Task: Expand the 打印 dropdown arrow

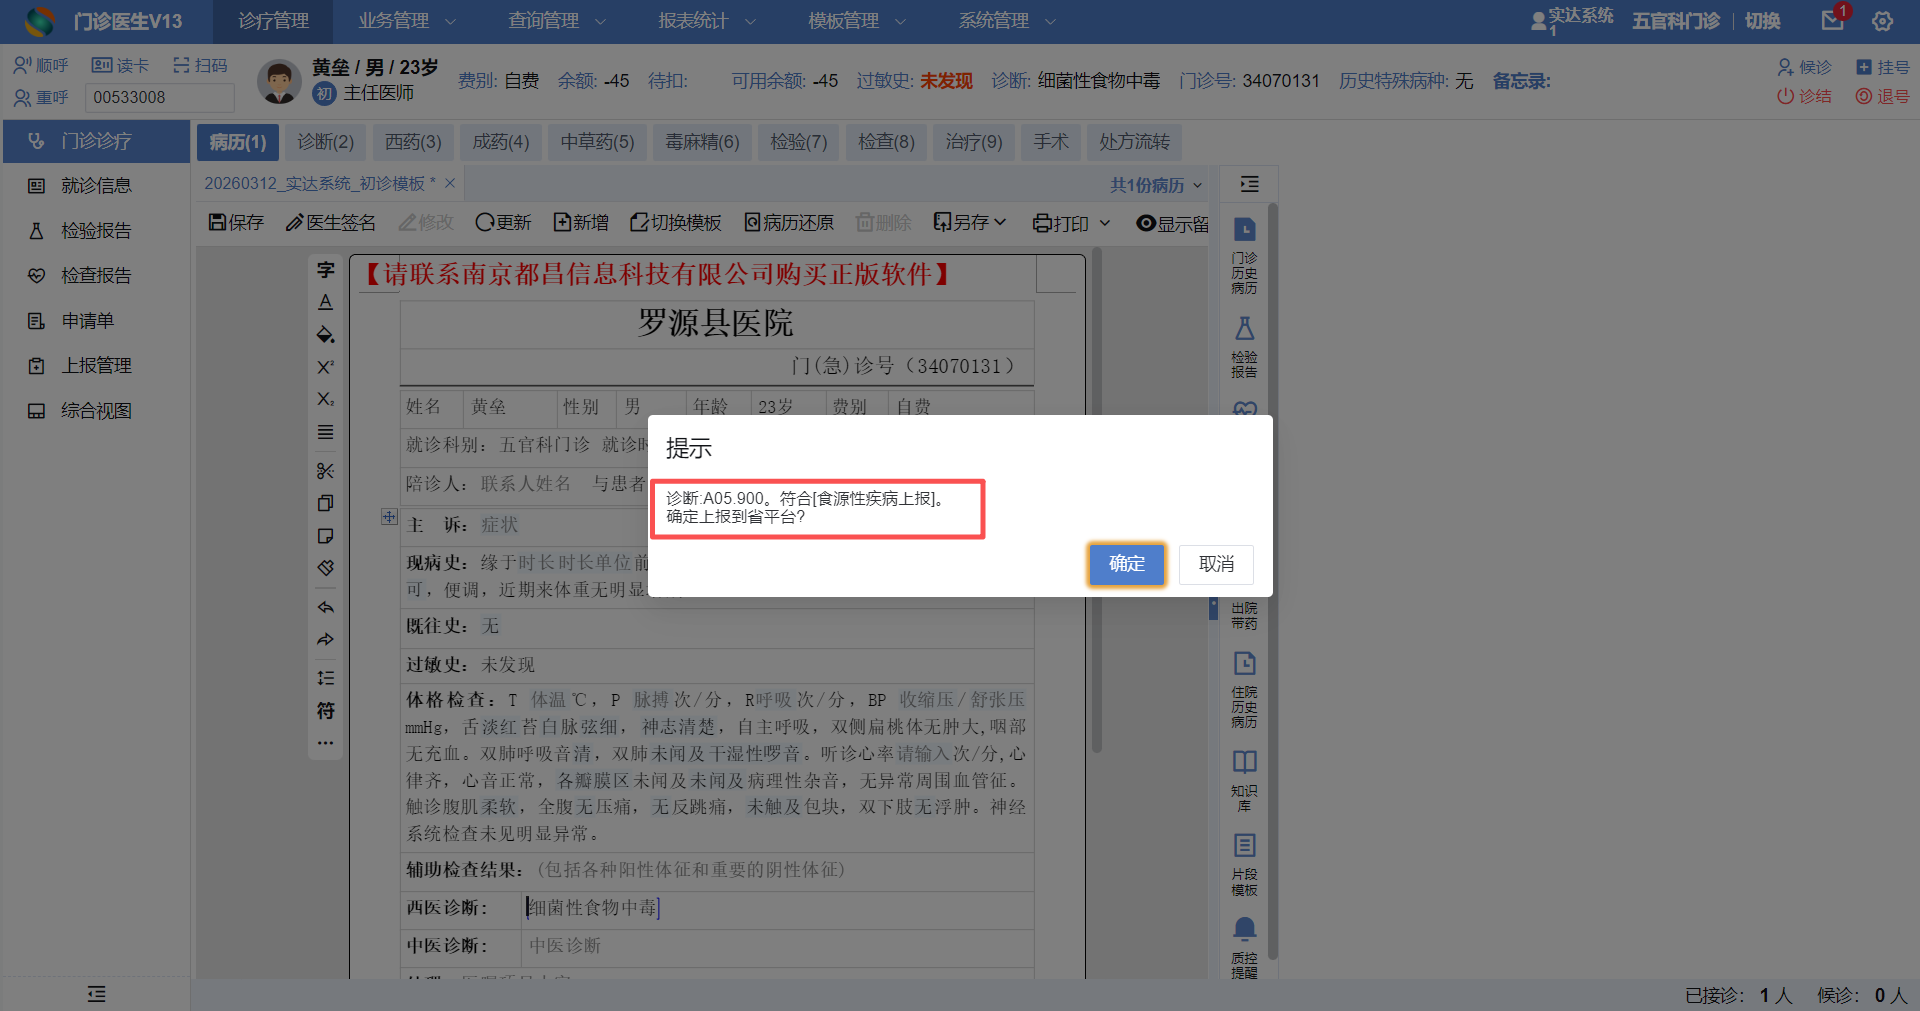Action: (1105, 223)
